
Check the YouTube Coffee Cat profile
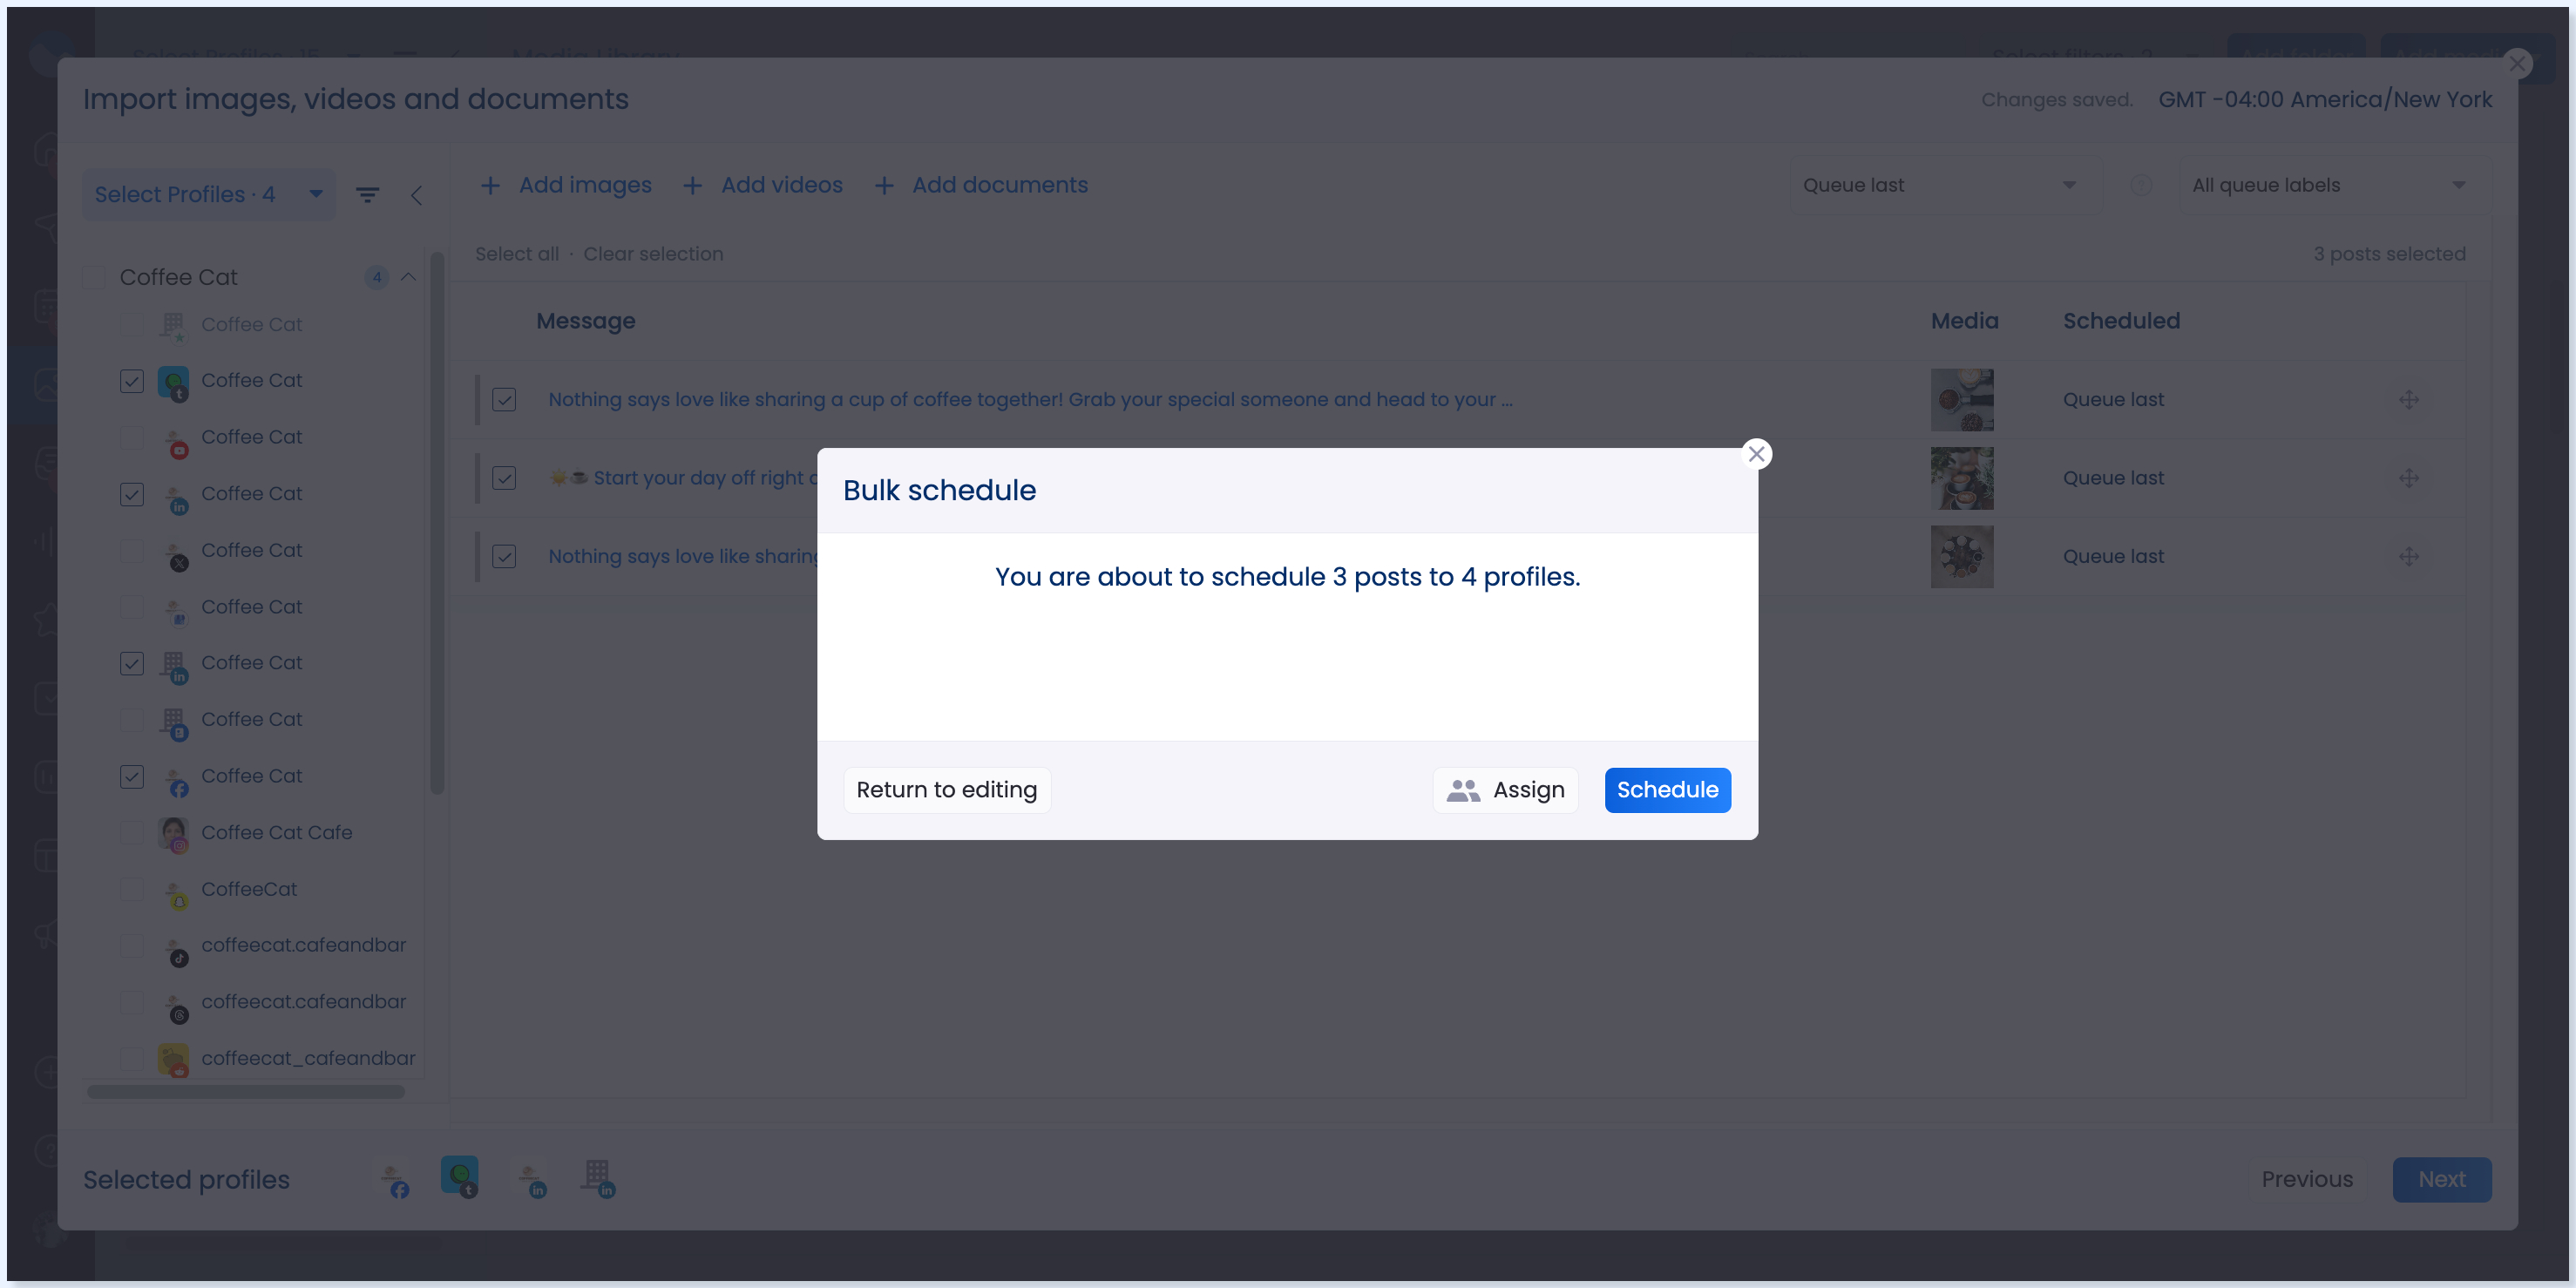pyautogui.click(x=132, y=438)
